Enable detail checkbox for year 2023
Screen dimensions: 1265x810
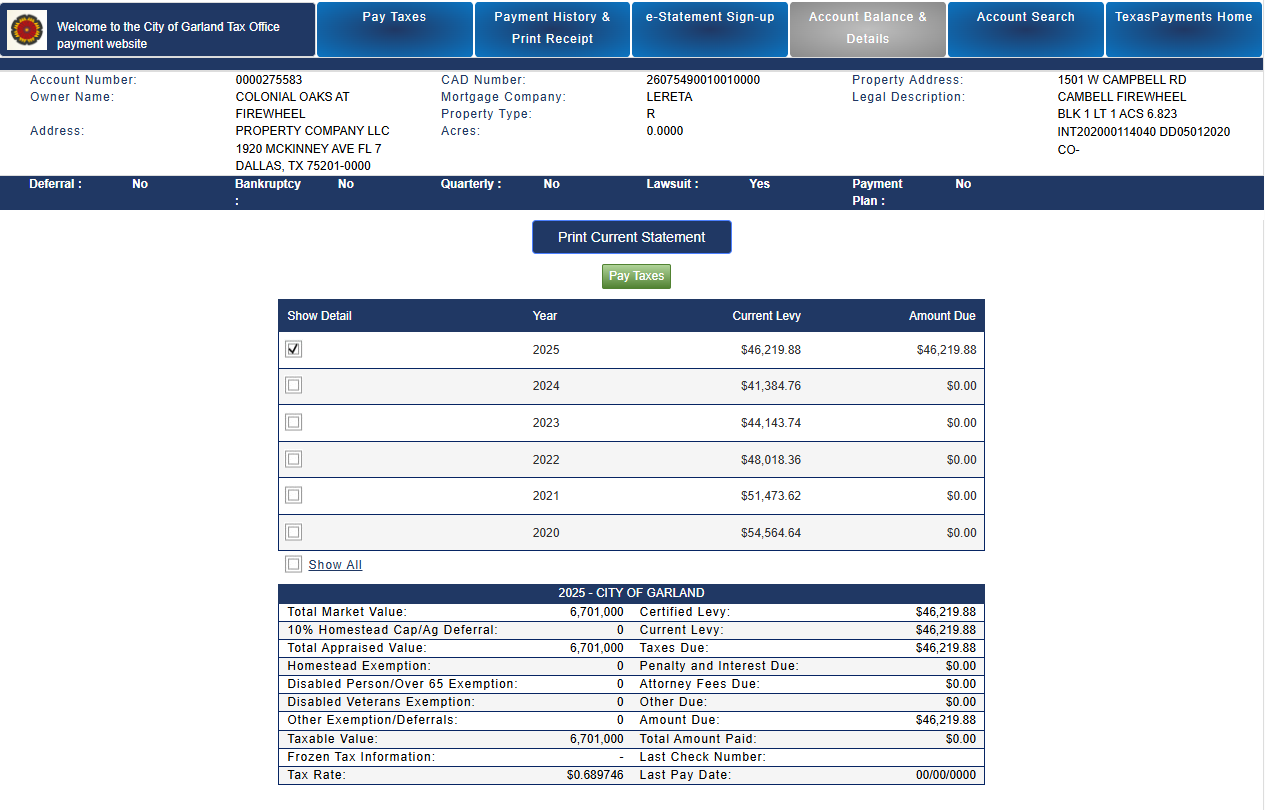point(294,422)
